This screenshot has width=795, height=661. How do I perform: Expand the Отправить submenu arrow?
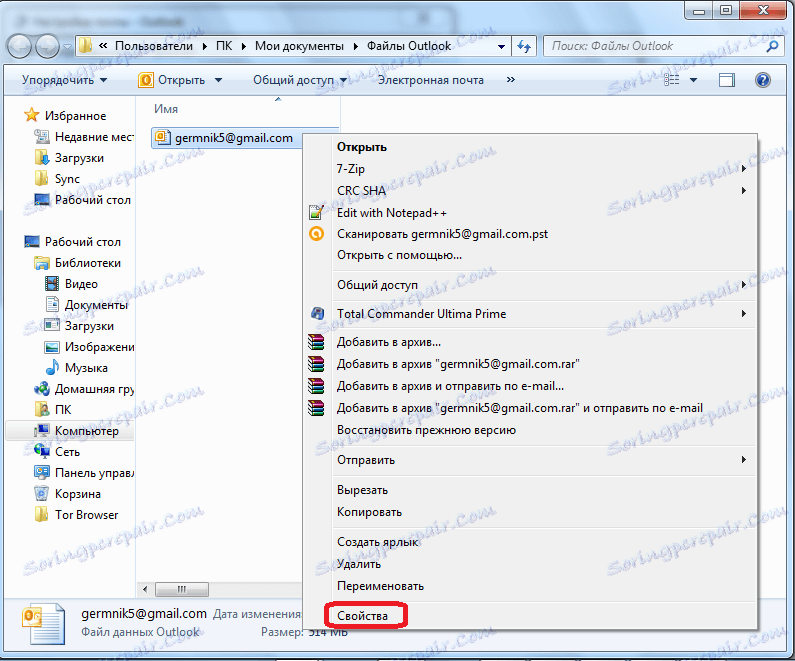[x=744, y=460]
